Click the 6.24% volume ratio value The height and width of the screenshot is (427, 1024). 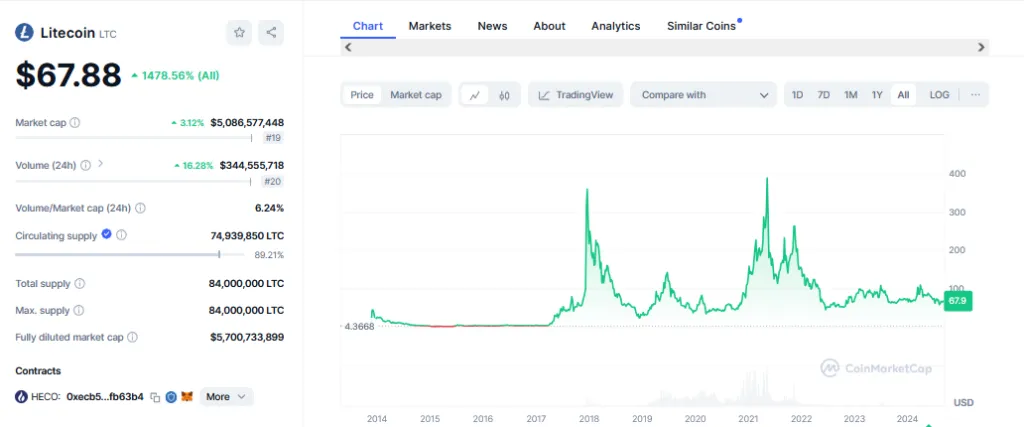[270, 208]
